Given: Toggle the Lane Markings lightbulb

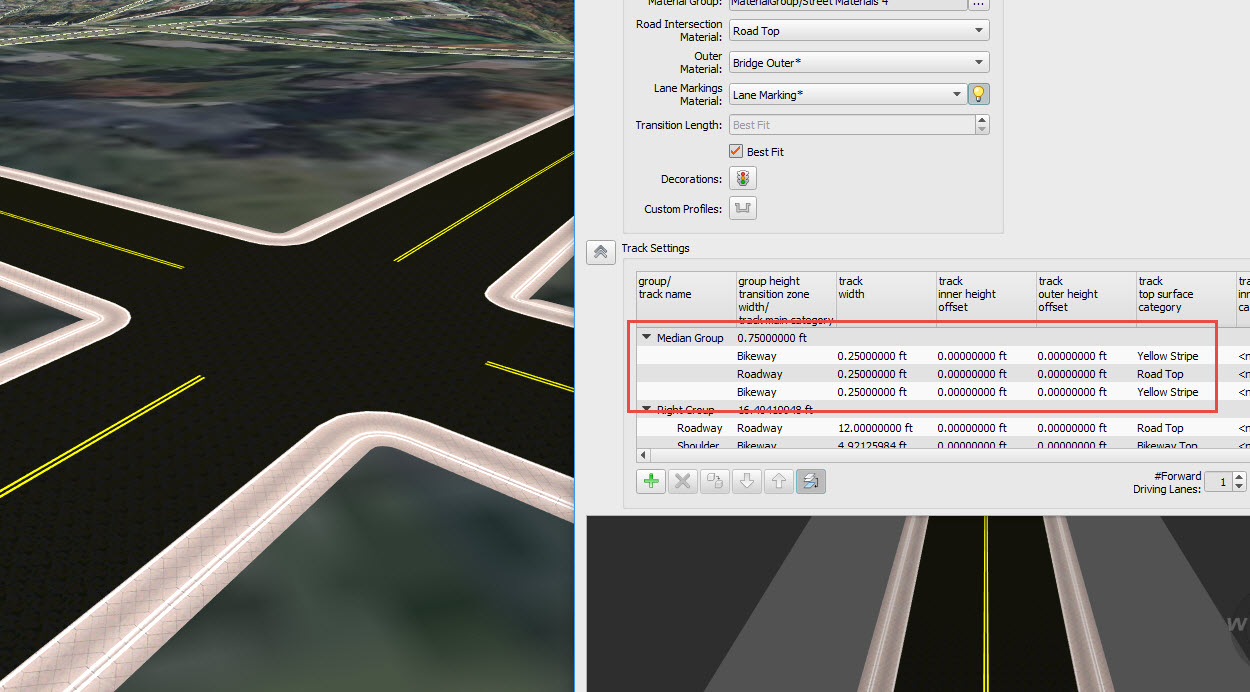Looking at the screenshot, I should (978, 93).
